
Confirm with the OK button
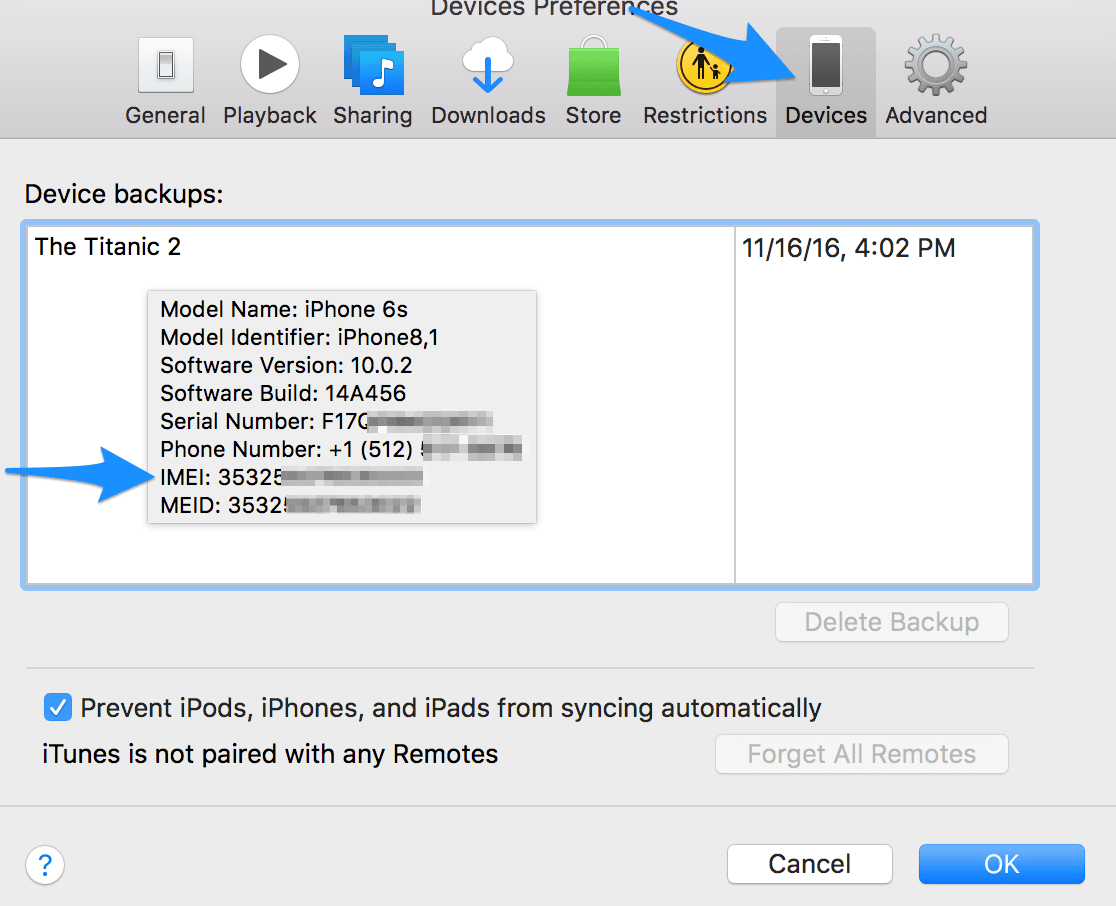[x=1001, y=863]
